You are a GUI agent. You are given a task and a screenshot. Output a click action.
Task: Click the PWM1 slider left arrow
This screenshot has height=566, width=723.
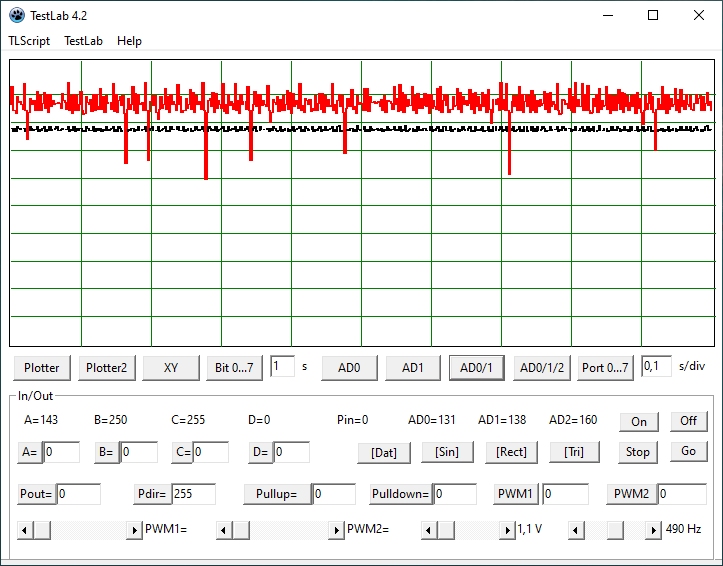pos(25,530)
